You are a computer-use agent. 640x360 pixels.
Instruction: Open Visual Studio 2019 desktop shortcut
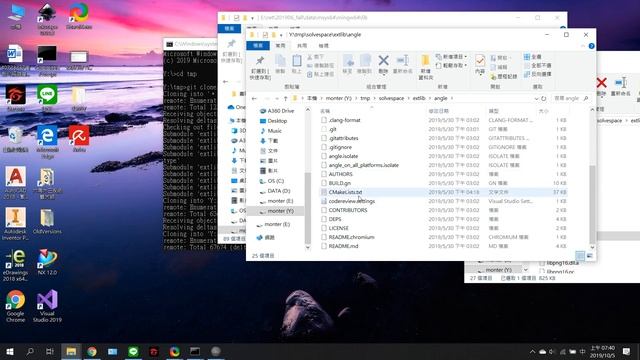(47, 306)
